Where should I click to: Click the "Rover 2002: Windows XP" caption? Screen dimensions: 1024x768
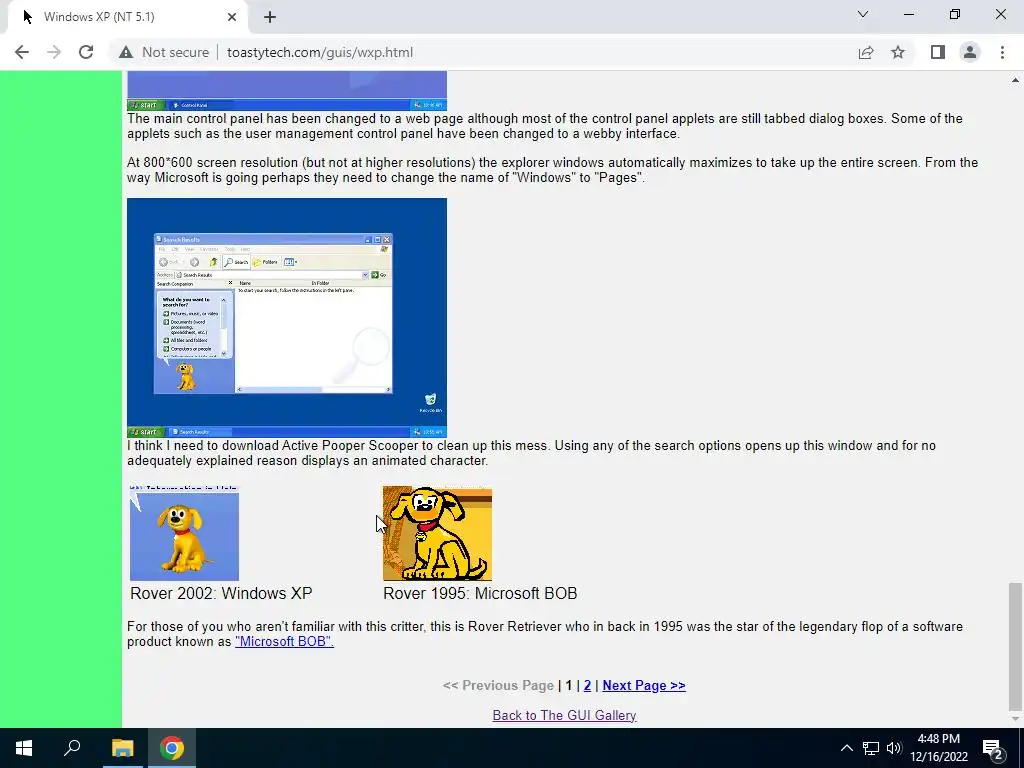(x=221, y=593)
